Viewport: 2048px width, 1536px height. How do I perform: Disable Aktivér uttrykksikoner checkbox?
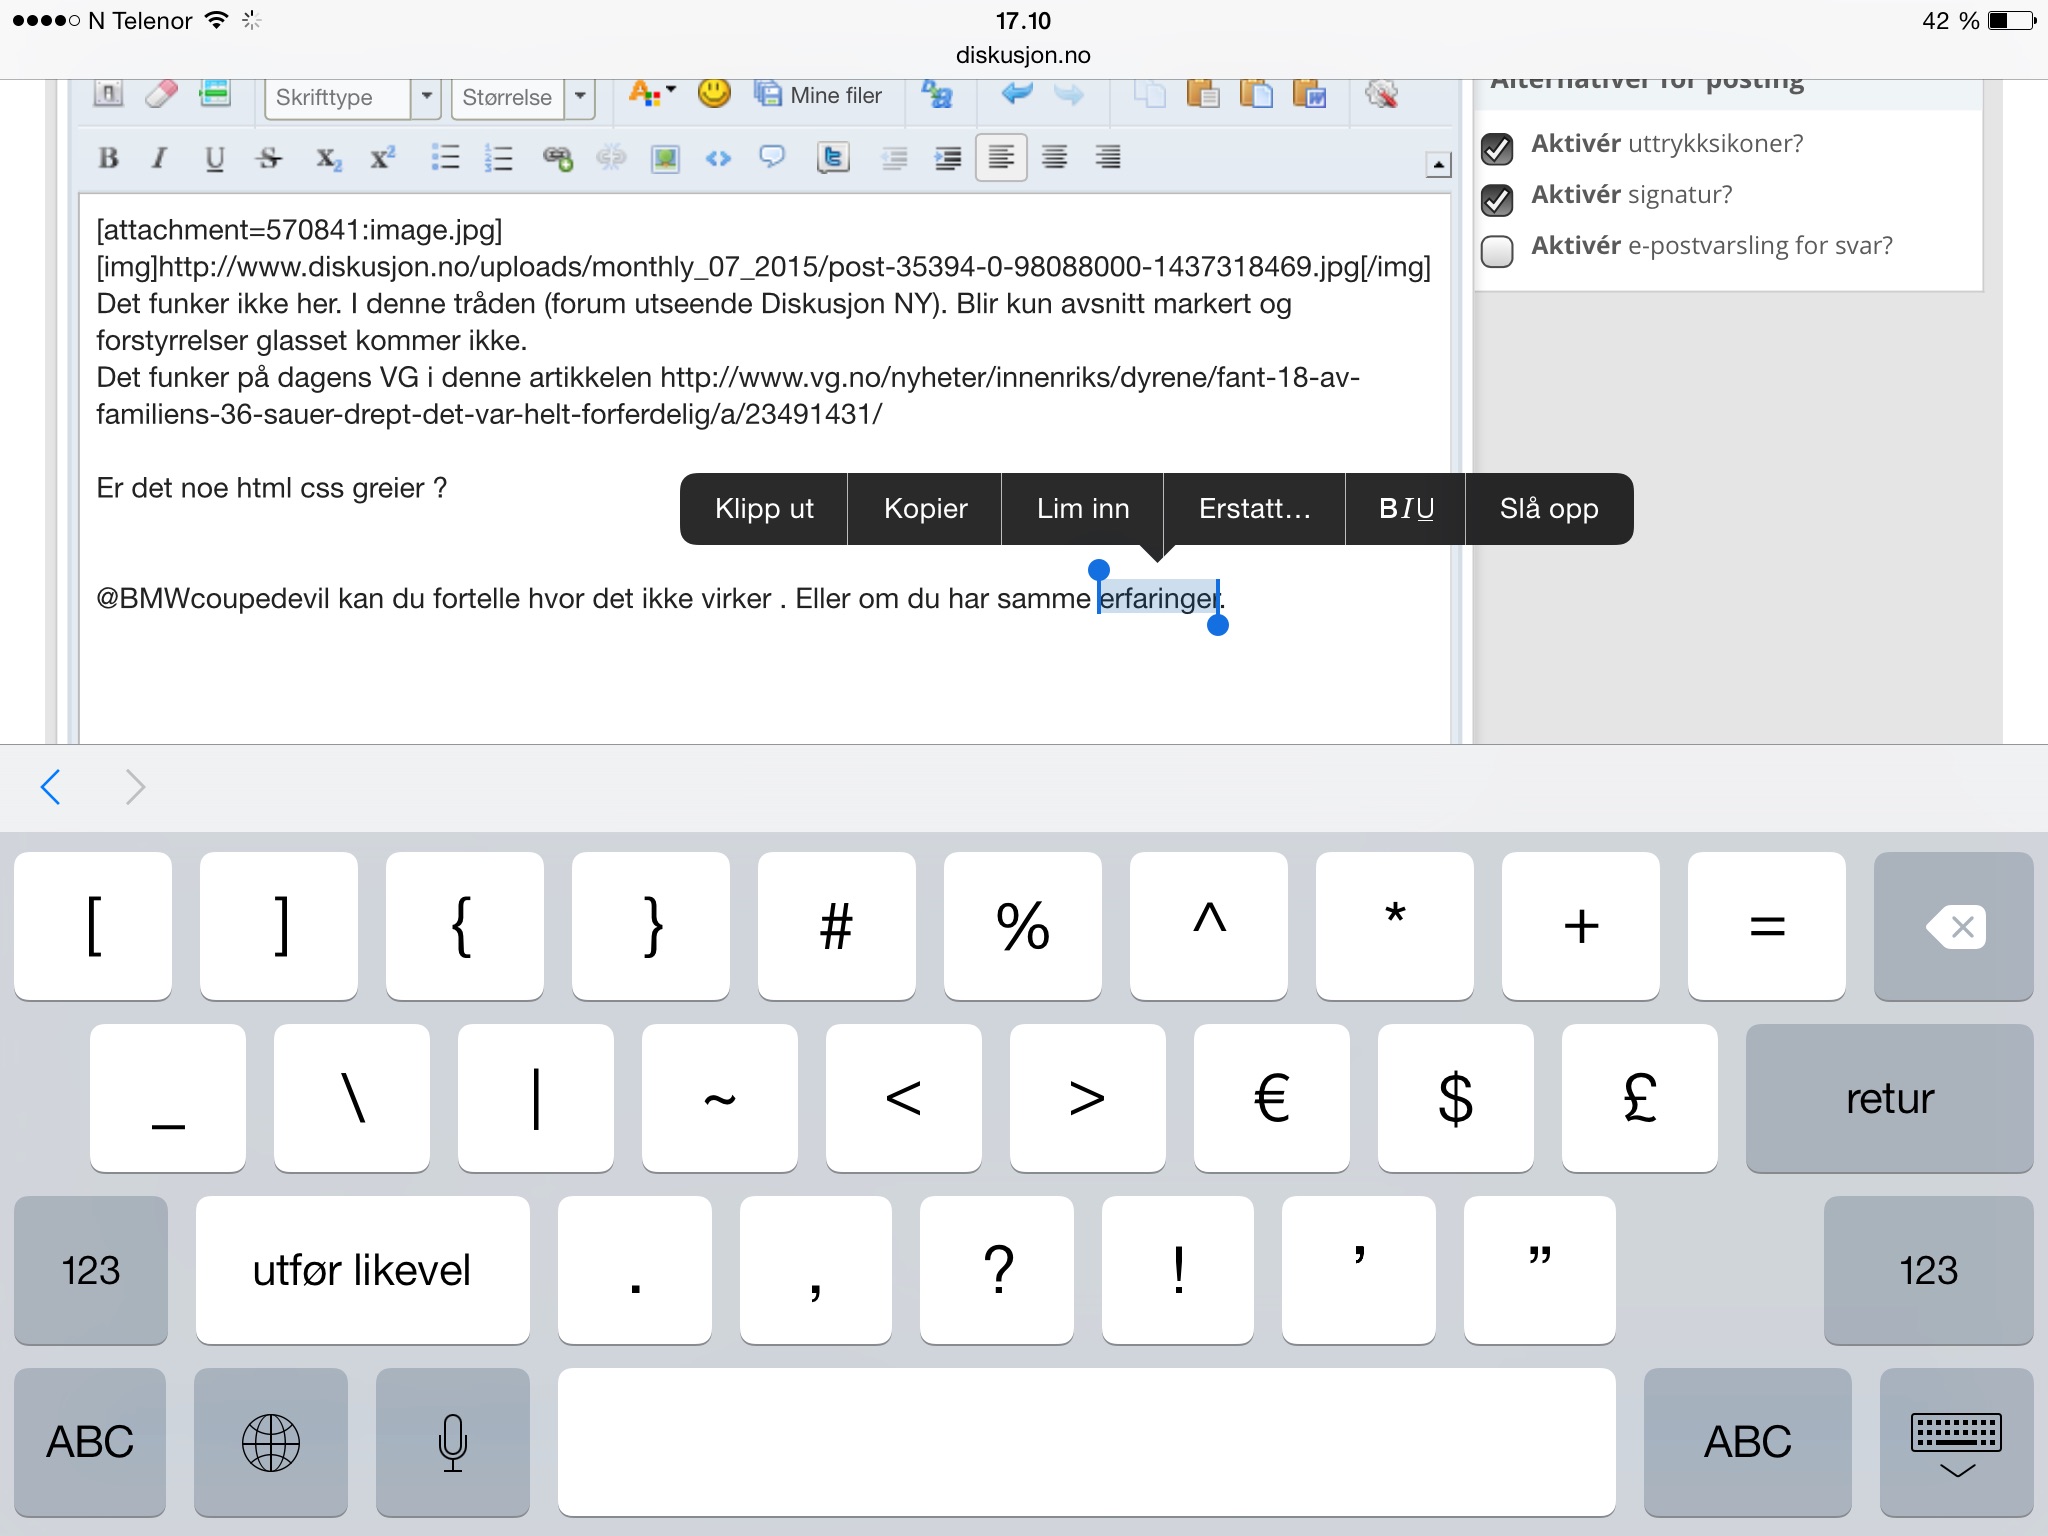click(1497, 148)
